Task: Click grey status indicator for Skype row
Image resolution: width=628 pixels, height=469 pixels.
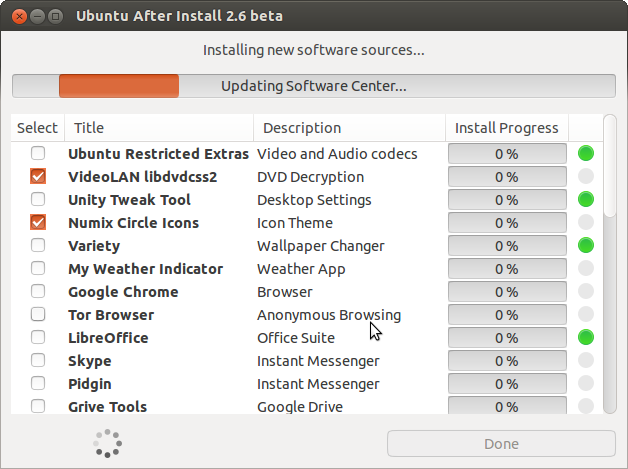Action: click(586, 360)
